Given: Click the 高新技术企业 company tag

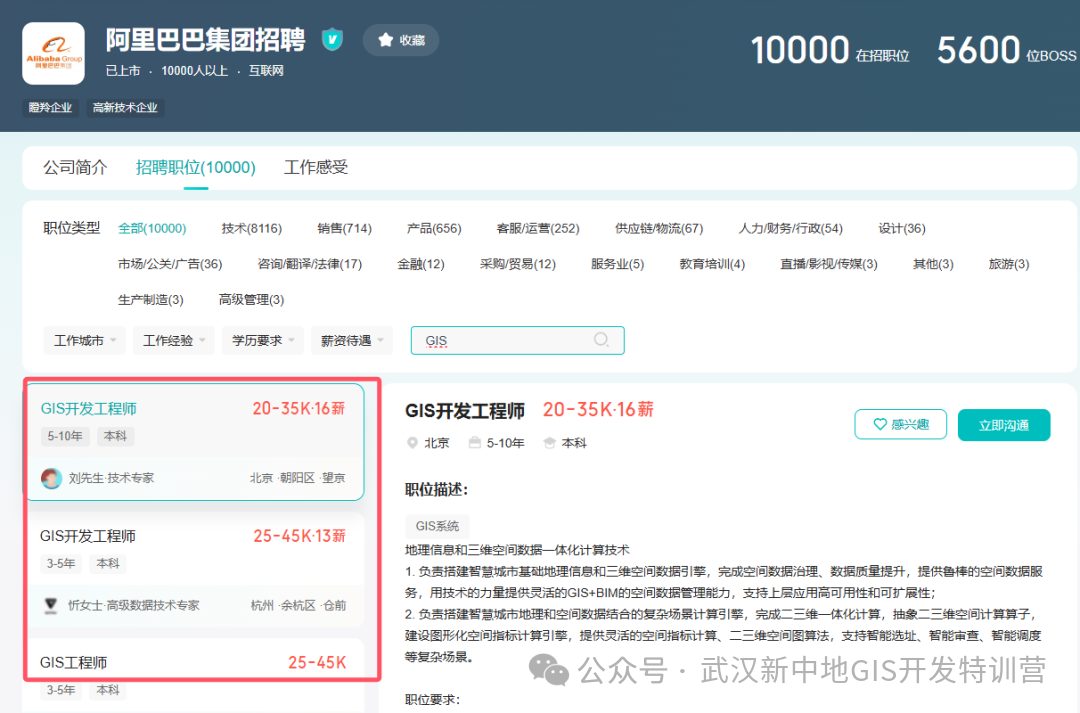Looking at the screenshot, I should [x=125, y=107].
